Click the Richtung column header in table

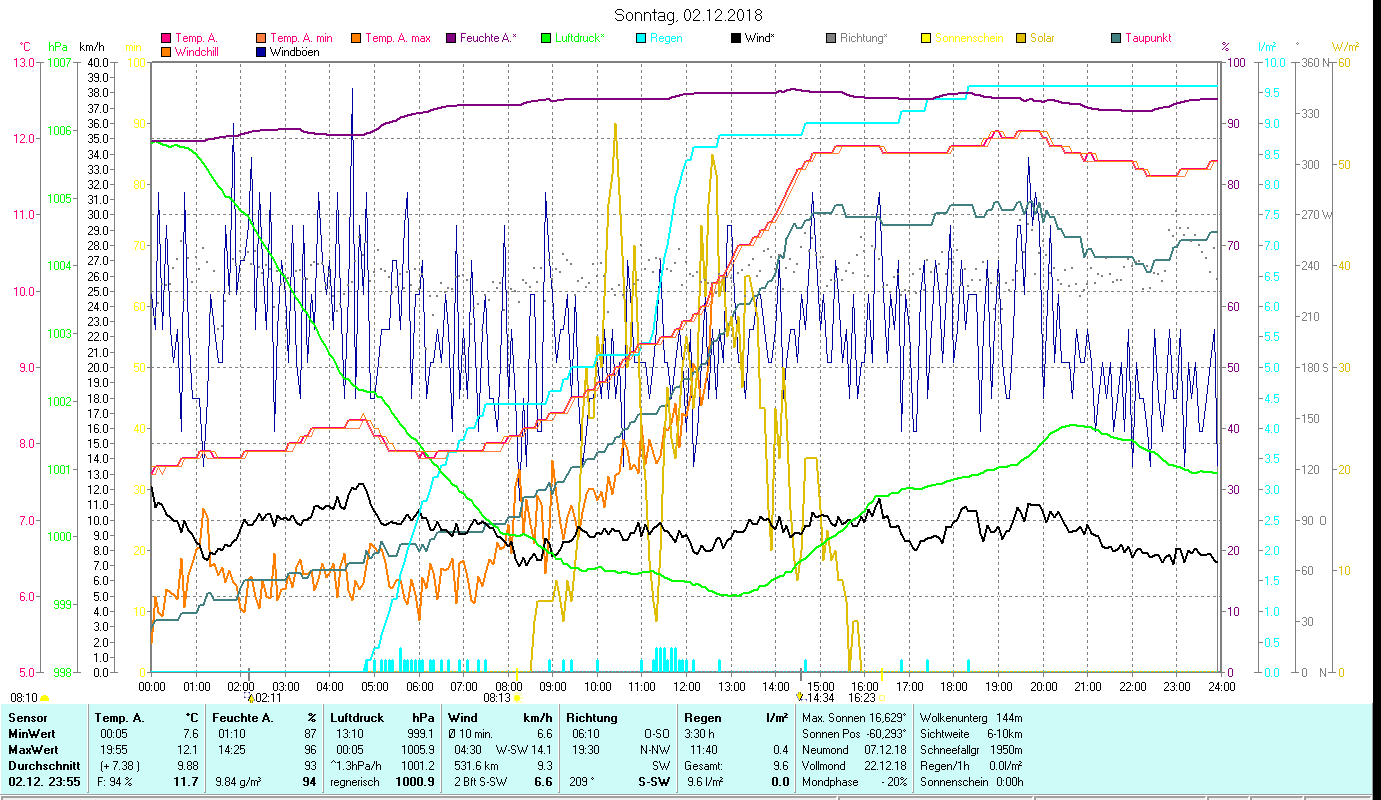click(592, 718)
